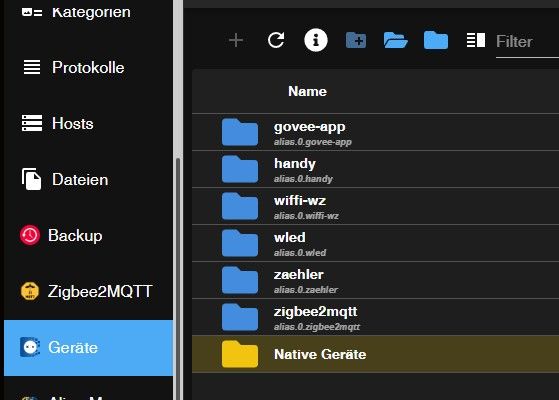Screen dimensions: 559x400
Task: Click the collapse all folders icon
Action: coord(436,40)
